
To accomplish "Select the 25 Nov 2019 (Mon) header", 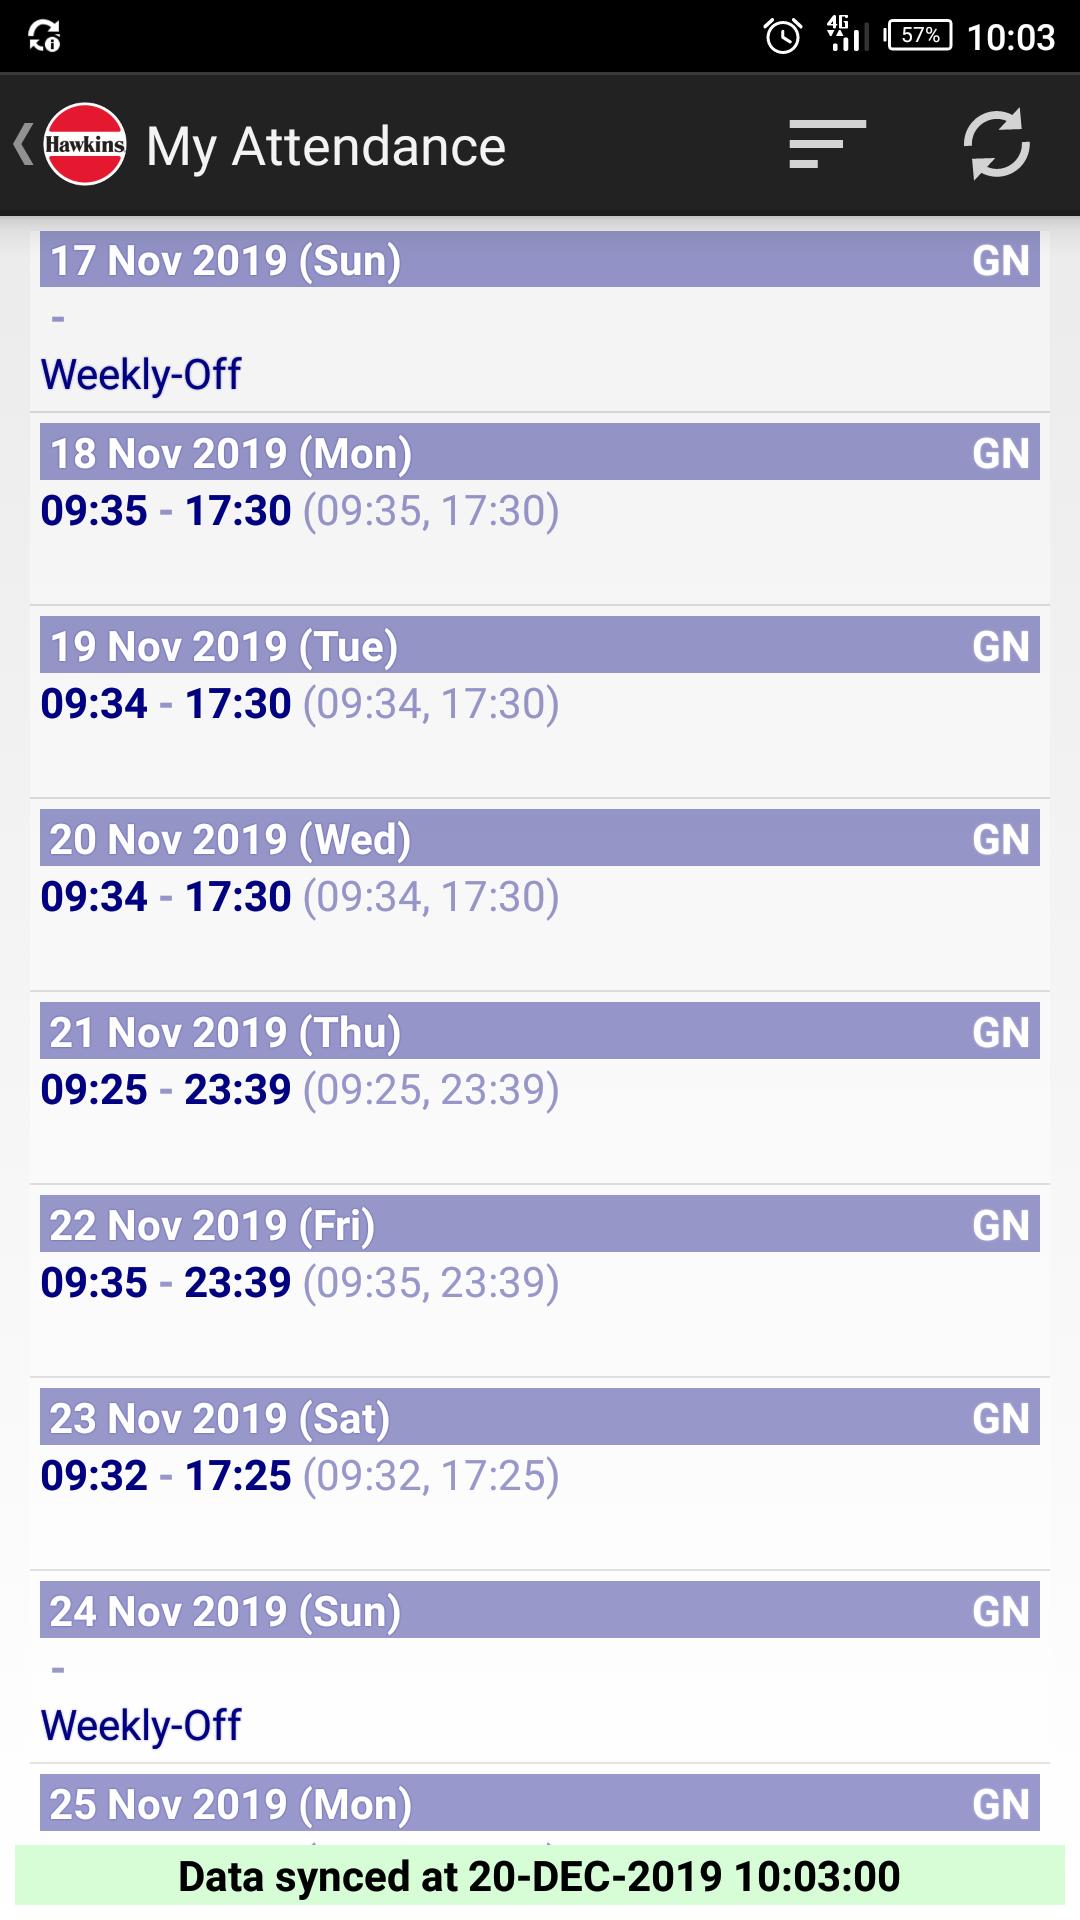I will [x=540, y=1803].
